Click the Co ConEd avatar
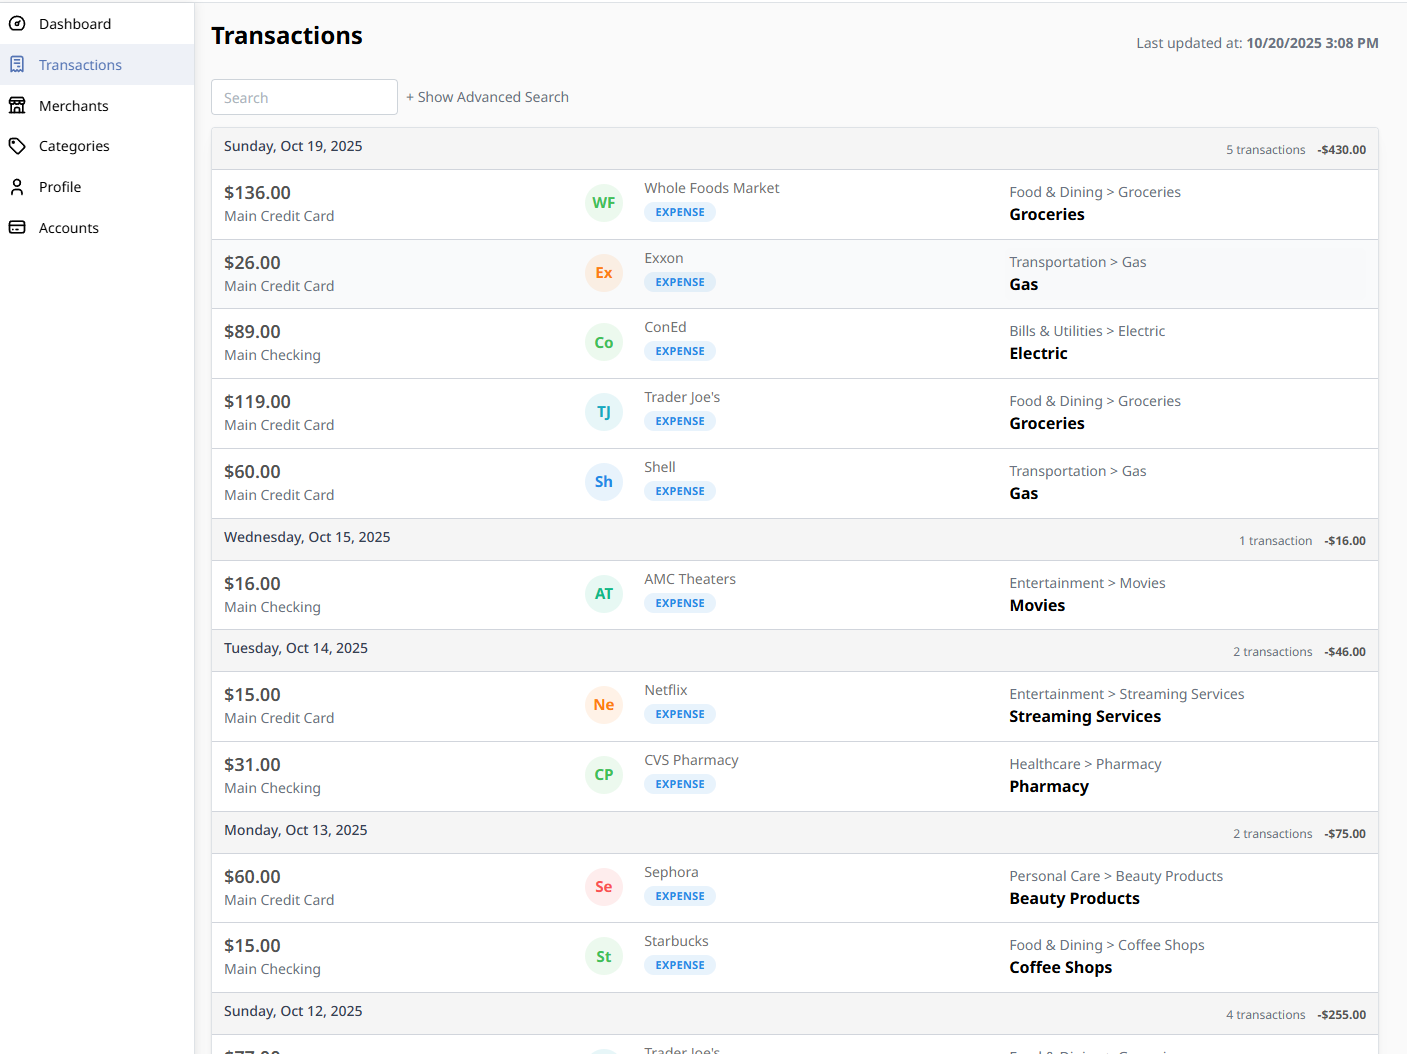 pyautogui.click(x=604, y=343)
